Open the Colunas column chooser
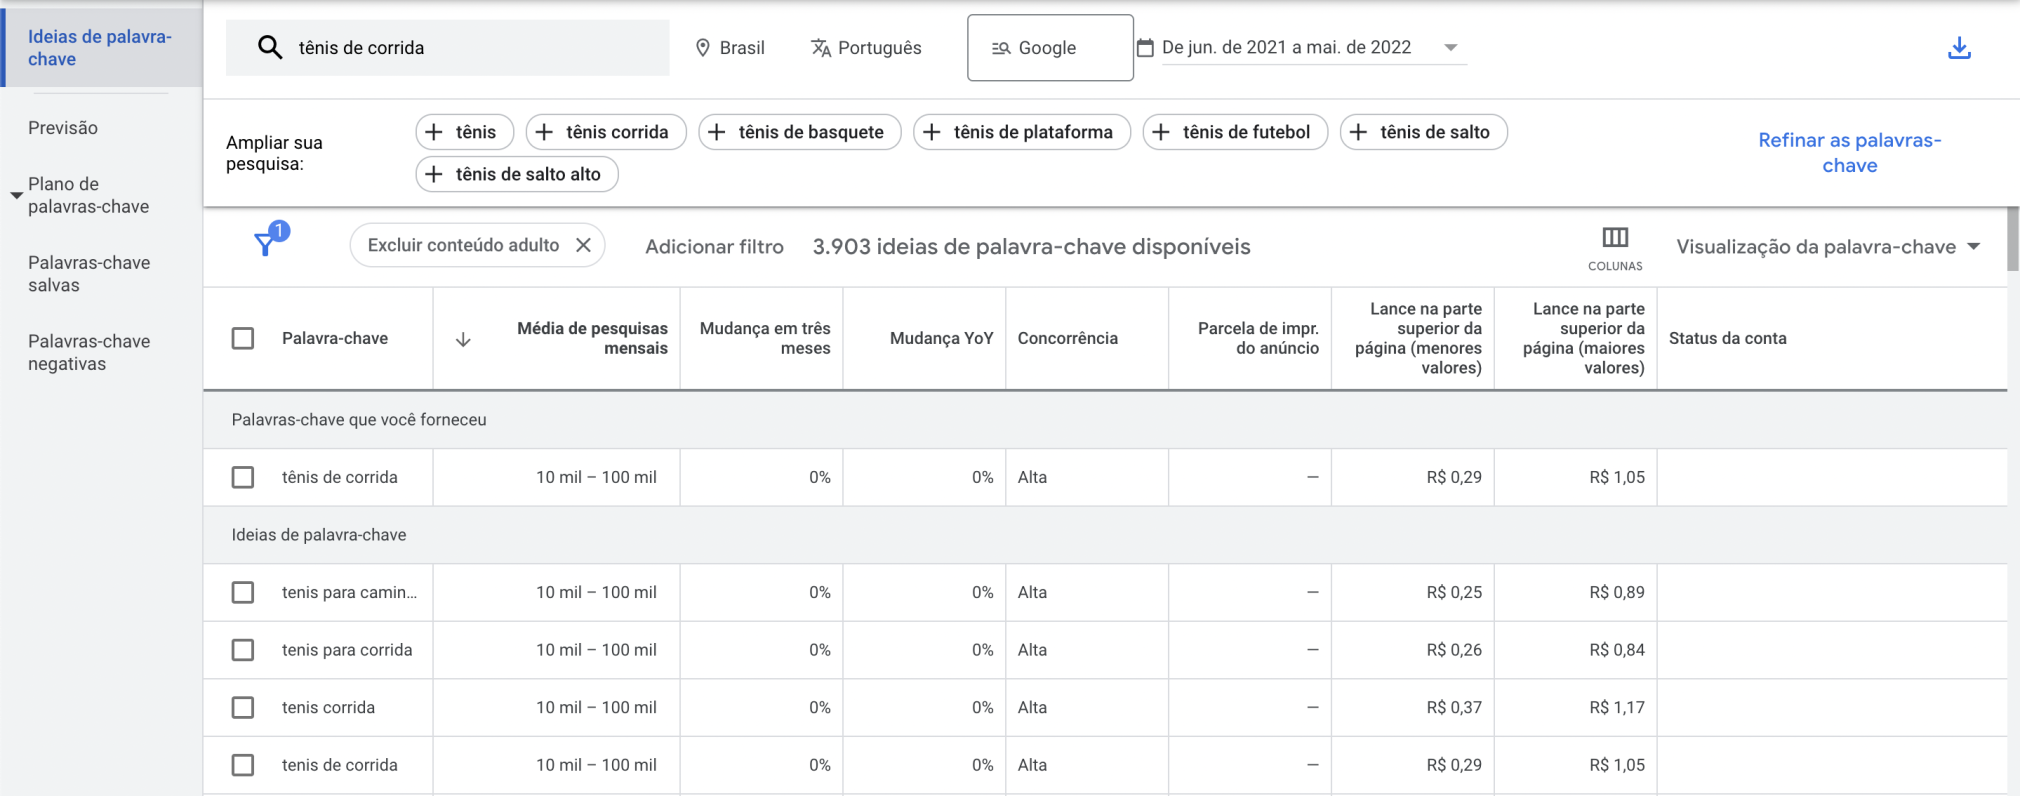This screenshot has width=2020, height=796. point(1615,248)
